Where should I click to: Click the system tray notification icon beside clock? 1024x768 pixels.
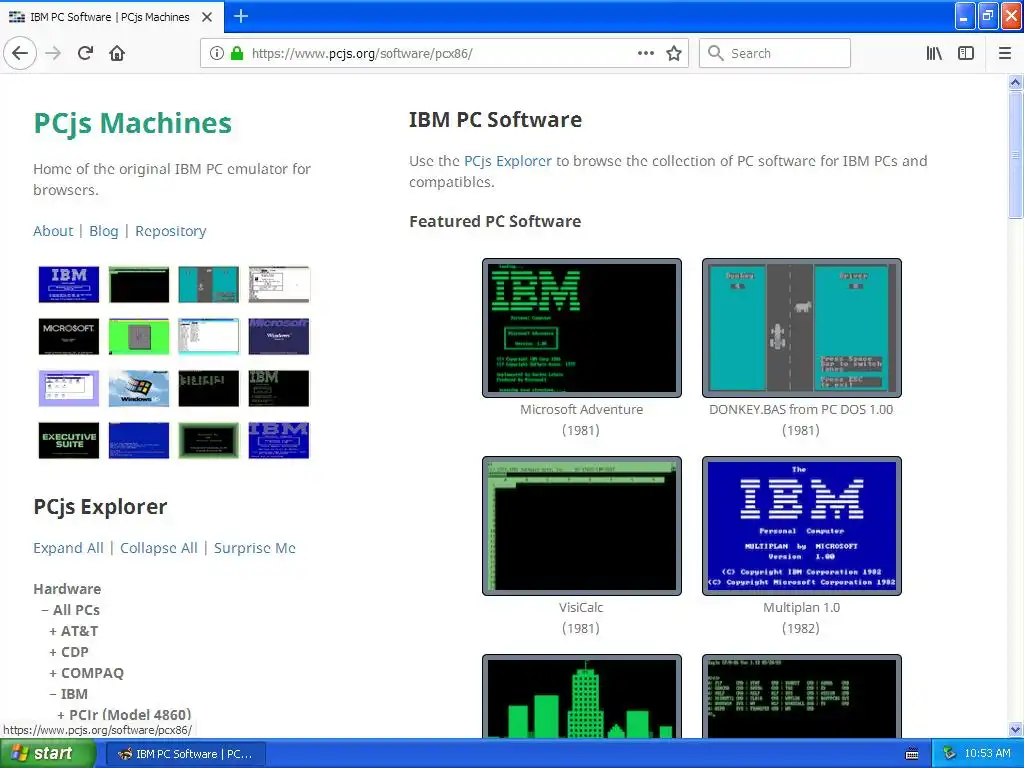[949, 754]
